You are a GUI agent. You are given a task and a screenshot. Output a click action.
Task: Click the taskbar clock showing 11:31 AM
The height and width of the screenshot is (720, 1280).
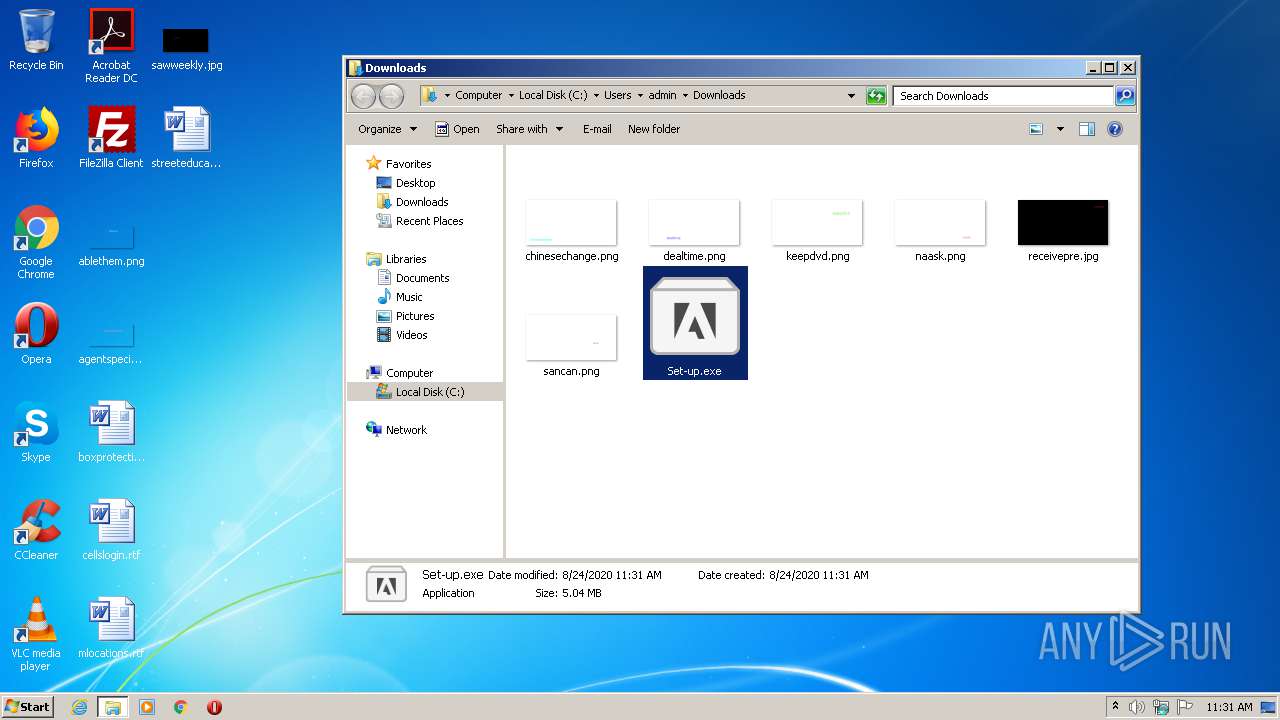1229,707
